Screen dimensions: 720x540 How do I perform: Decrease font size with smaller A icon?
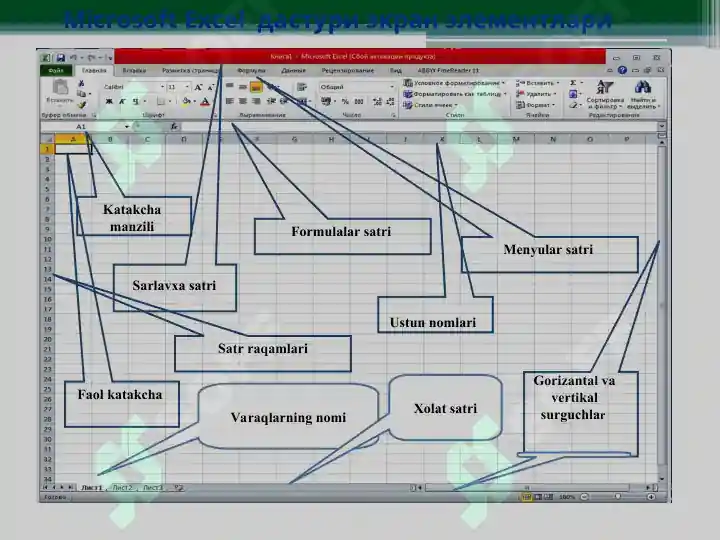coord(211,87)
